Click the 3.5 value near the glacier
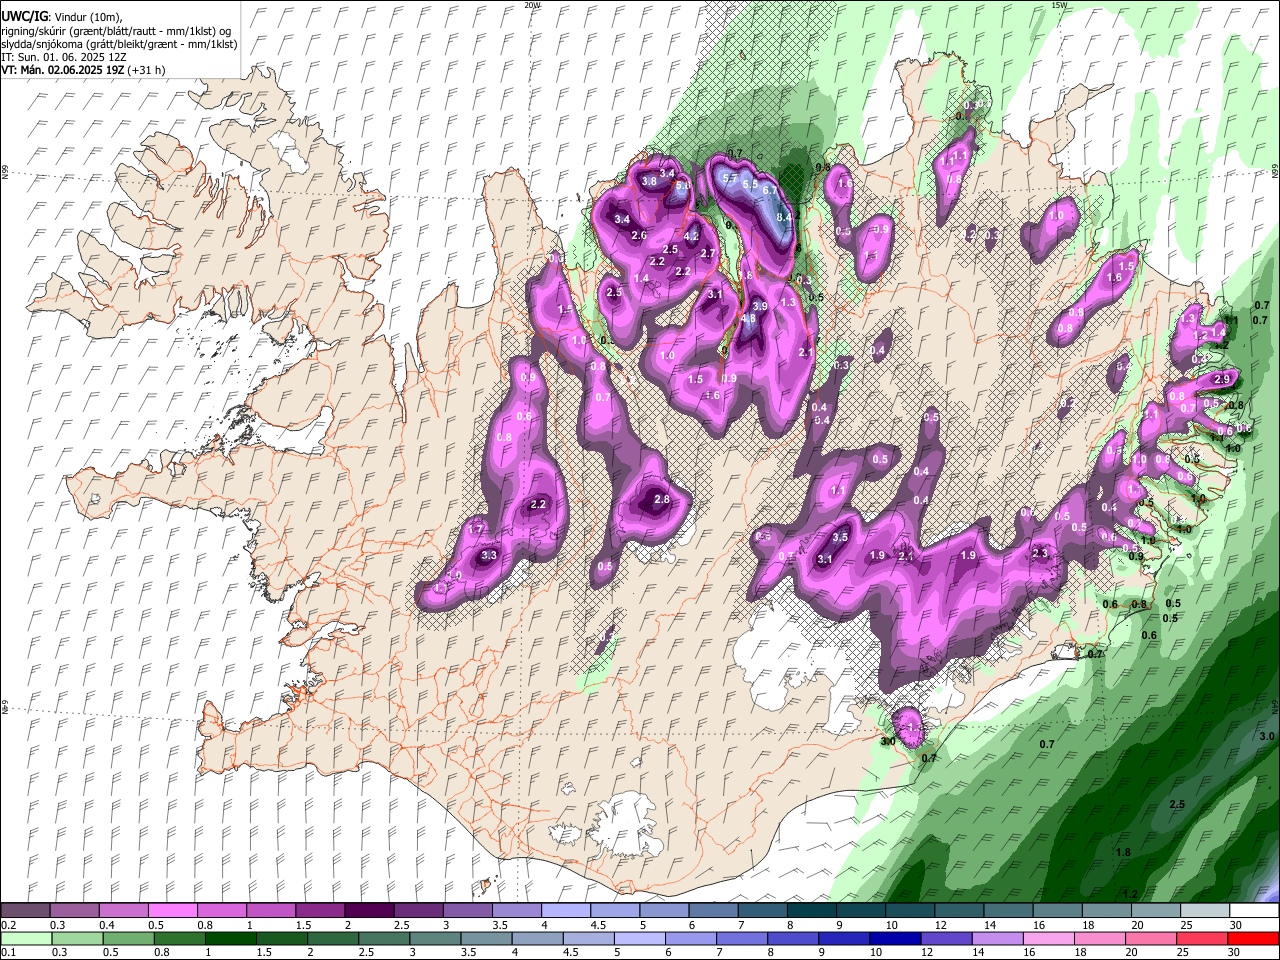Viewport: 1280px width, 960px height. (x=840, y=537)
